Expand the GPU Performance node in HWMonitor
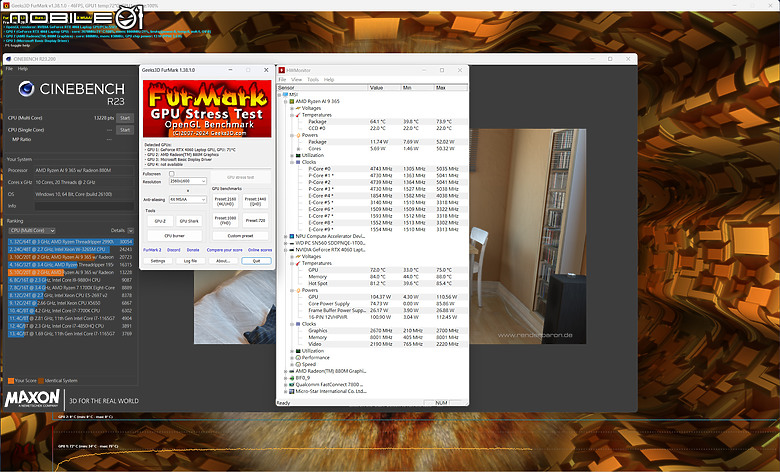This screenshot has height=472, width=780. [292, 358]
